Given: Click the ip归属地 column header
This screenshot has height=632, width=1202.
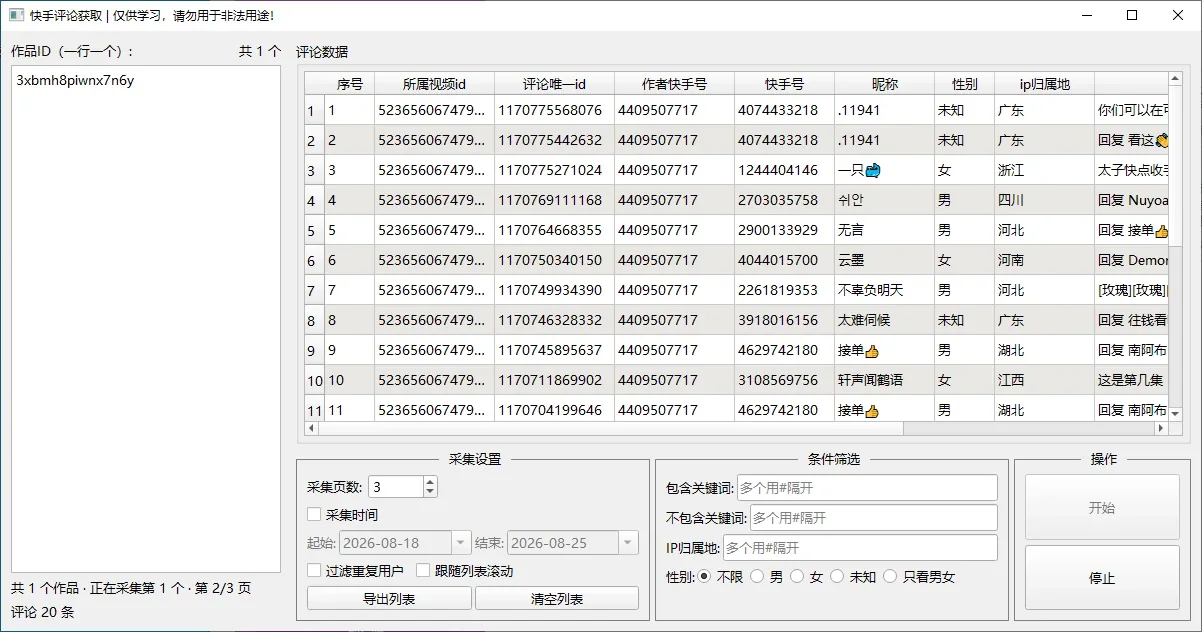Looking at the screenshot, I should [1045, 84].
